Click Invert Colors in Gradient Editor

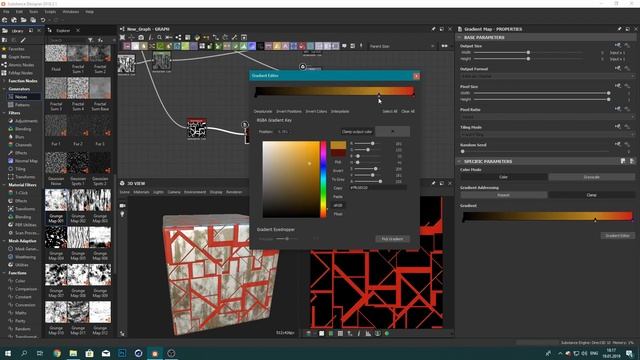click(316, 111)
